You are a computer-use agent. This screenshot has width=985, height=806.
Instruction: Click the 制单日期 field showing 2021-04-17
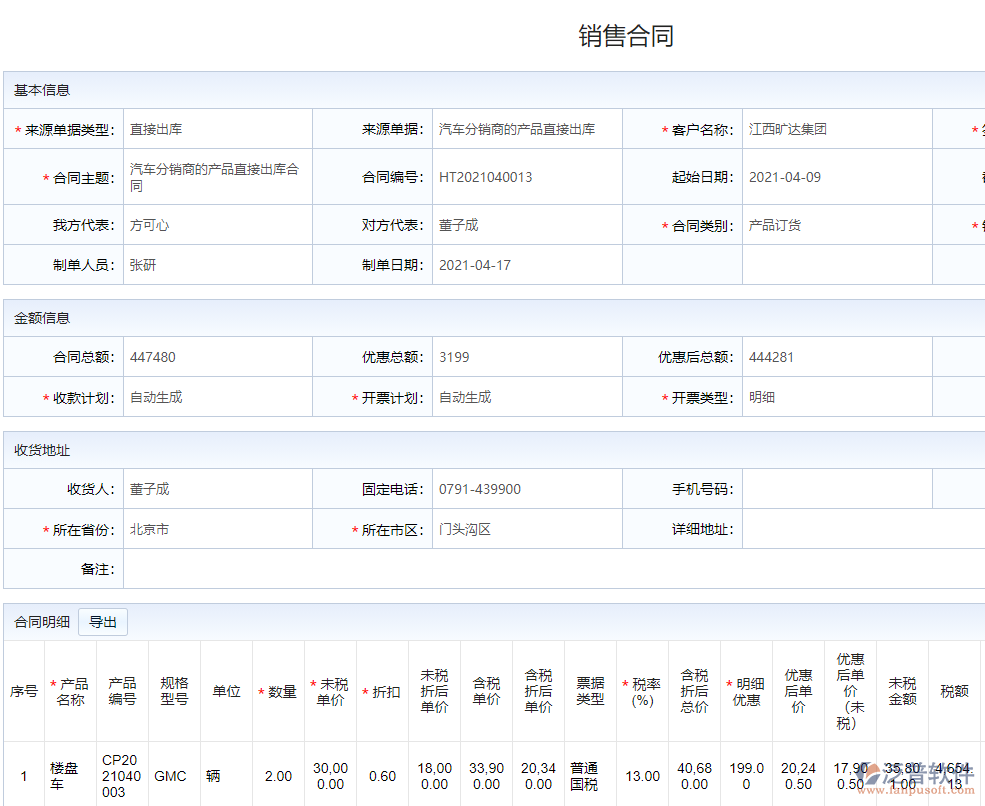click(526, 265)
